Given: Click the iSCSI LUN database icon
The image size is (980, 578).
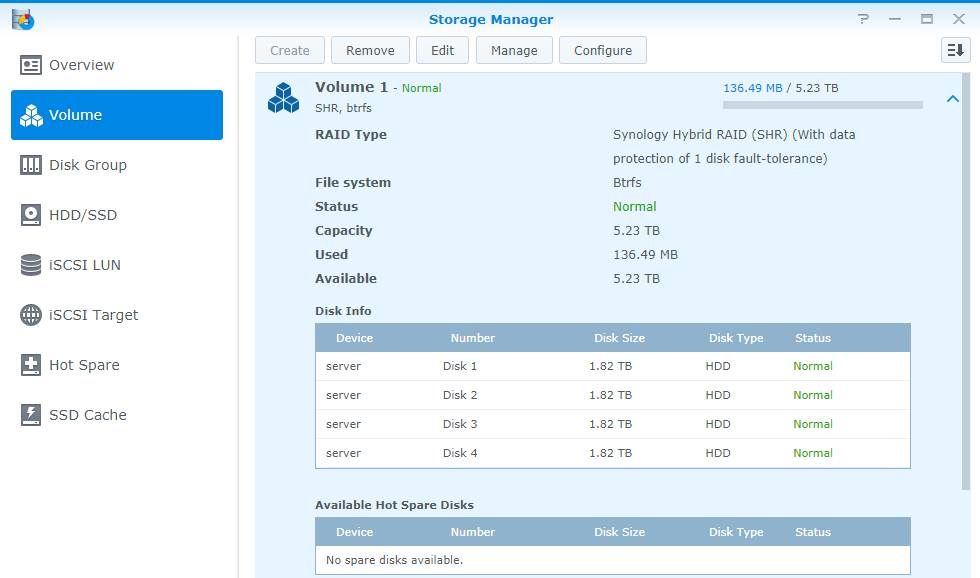Looking at the screenshot, I should [31, 265].
